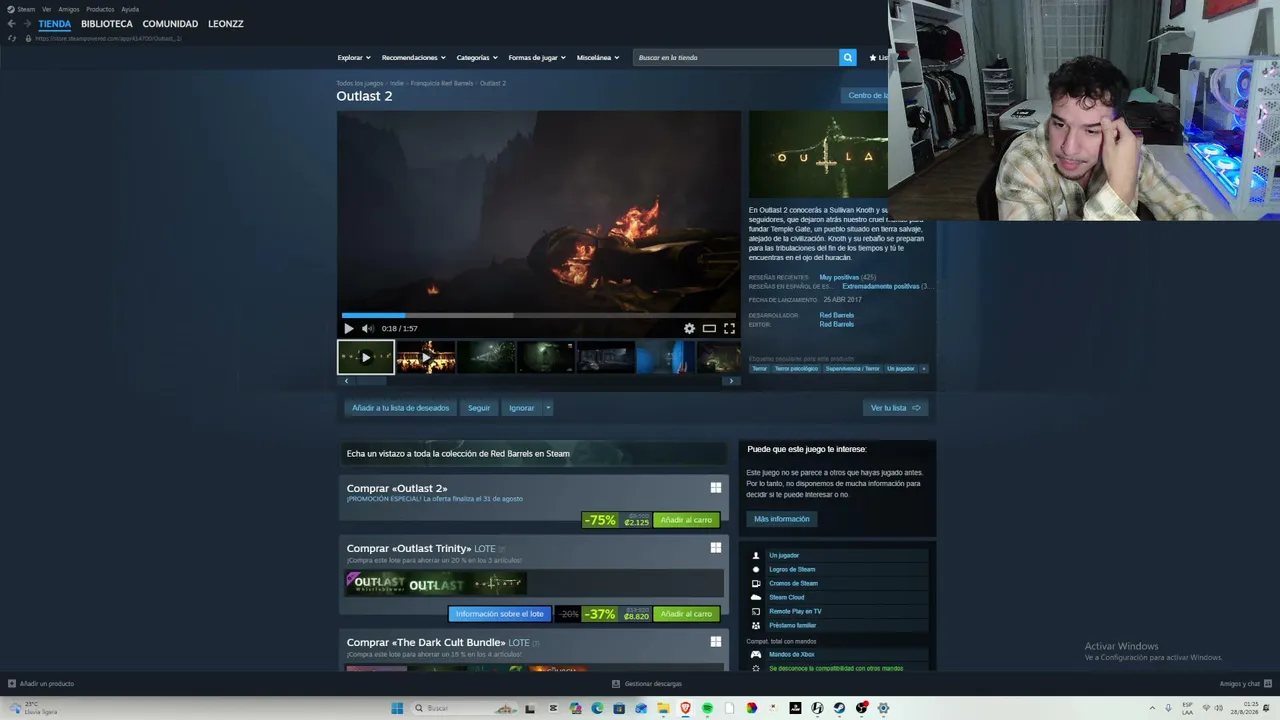Click the Remote Play en TV icon

[756, 611]
